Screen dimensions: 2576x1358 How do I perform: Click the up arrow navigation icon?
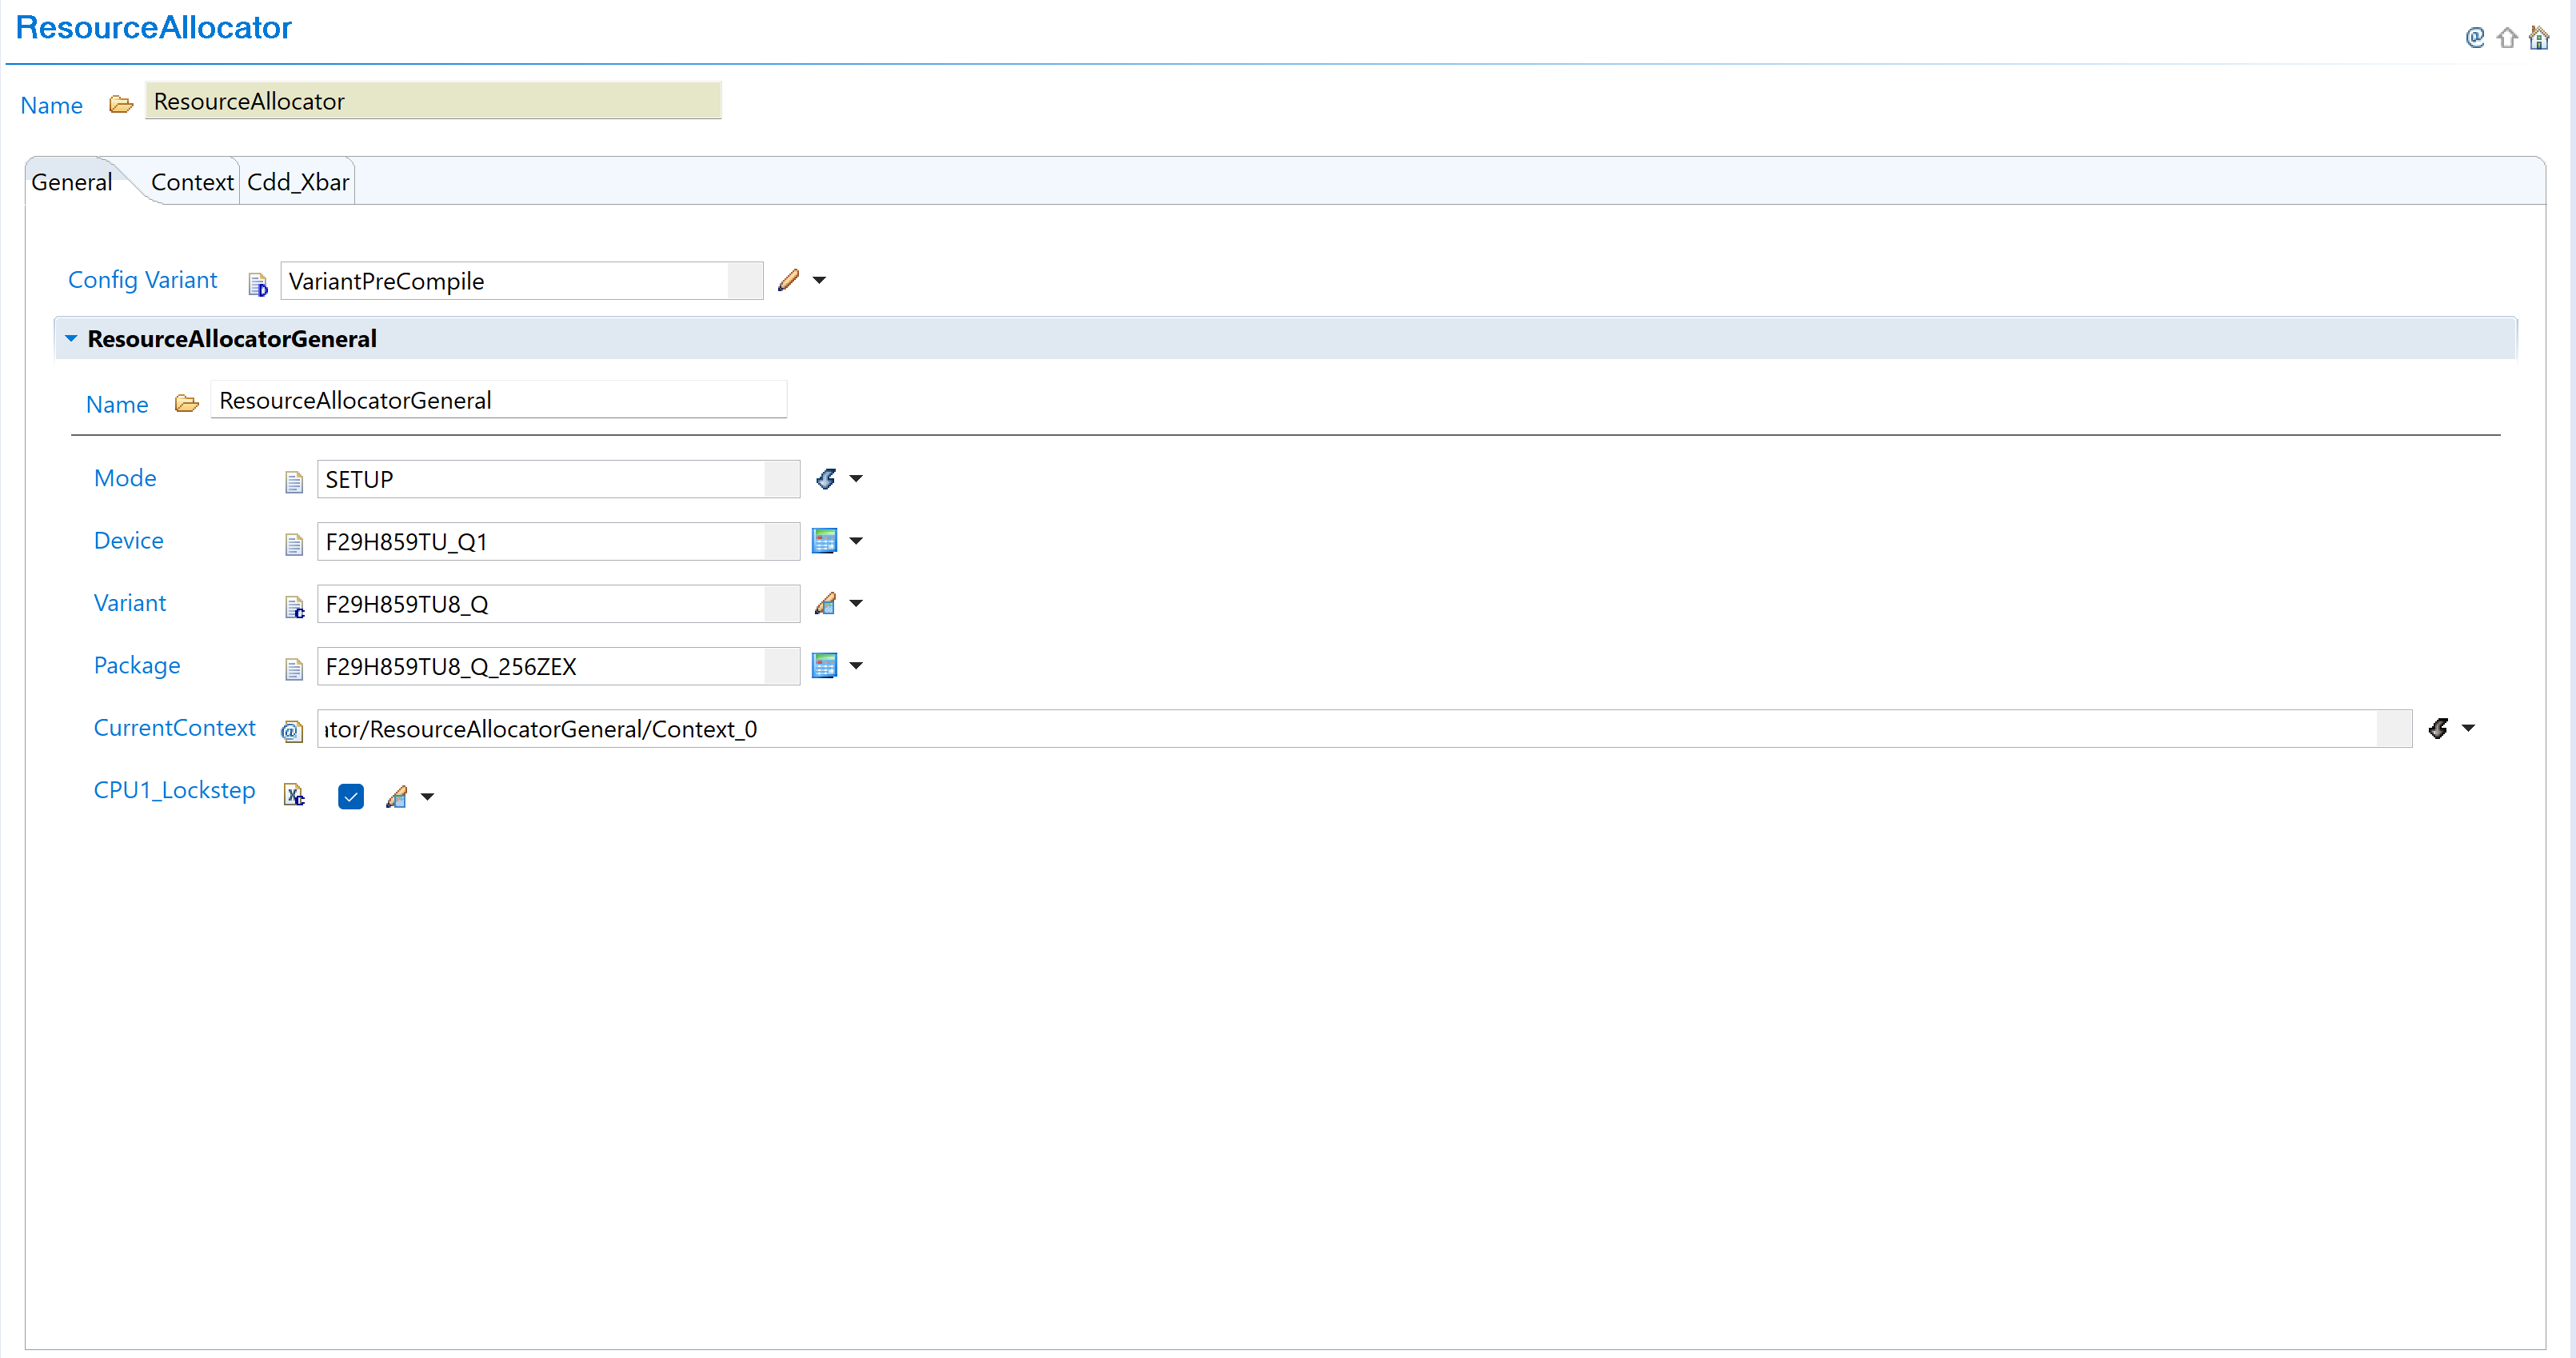[x=2507, y=38]
